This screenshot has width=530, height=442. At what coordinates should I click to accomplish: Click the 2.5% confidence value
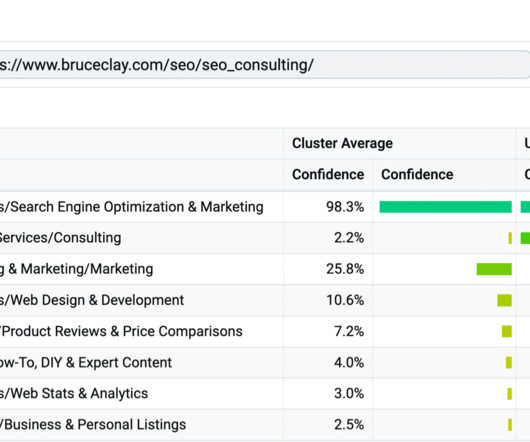point(349,425)
